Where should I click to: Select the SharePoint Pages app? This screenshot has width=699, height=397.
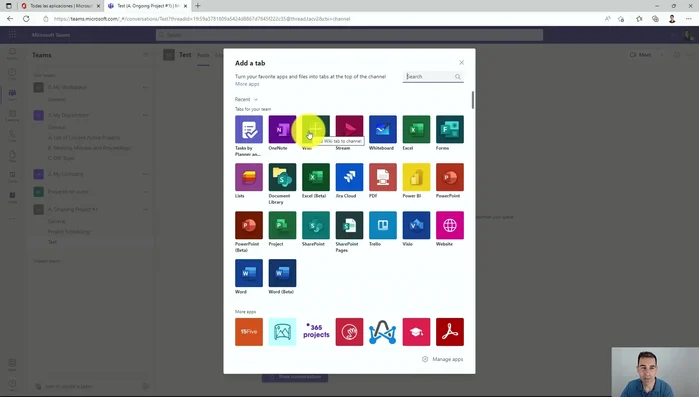coord(349,225)
